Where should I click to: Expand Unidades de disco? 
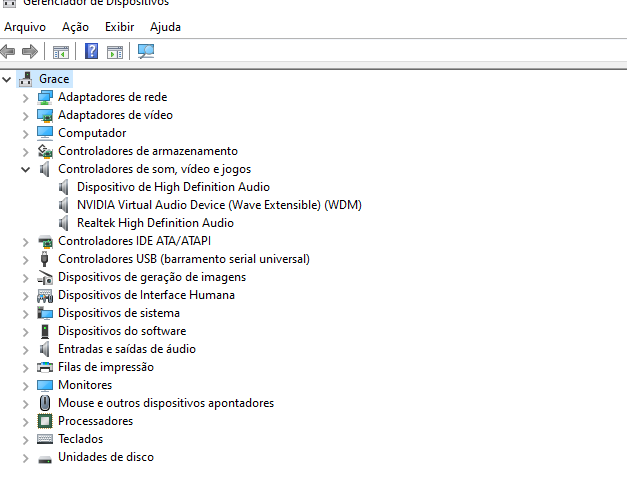(x=26, y=458)
